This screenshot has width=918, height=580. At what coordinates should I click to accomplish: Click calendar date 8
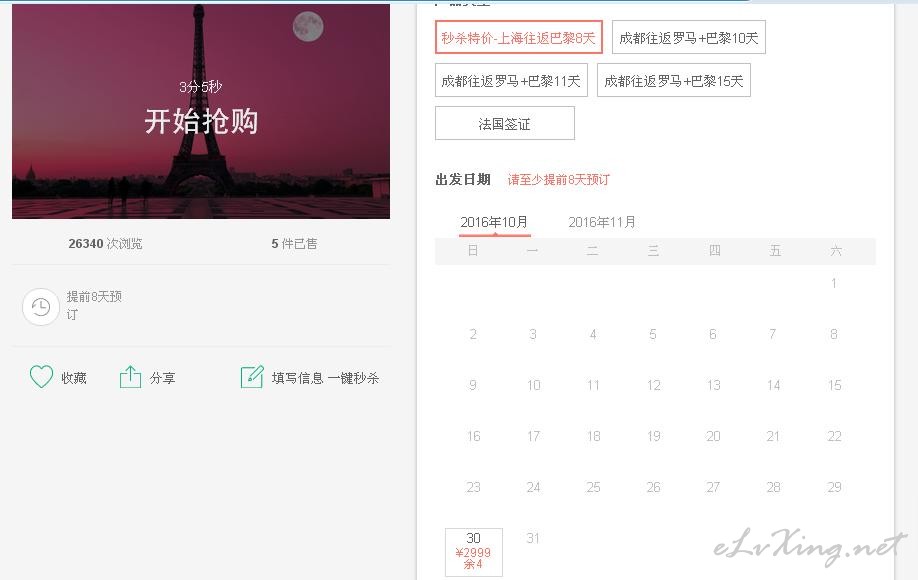pos(834,334)
